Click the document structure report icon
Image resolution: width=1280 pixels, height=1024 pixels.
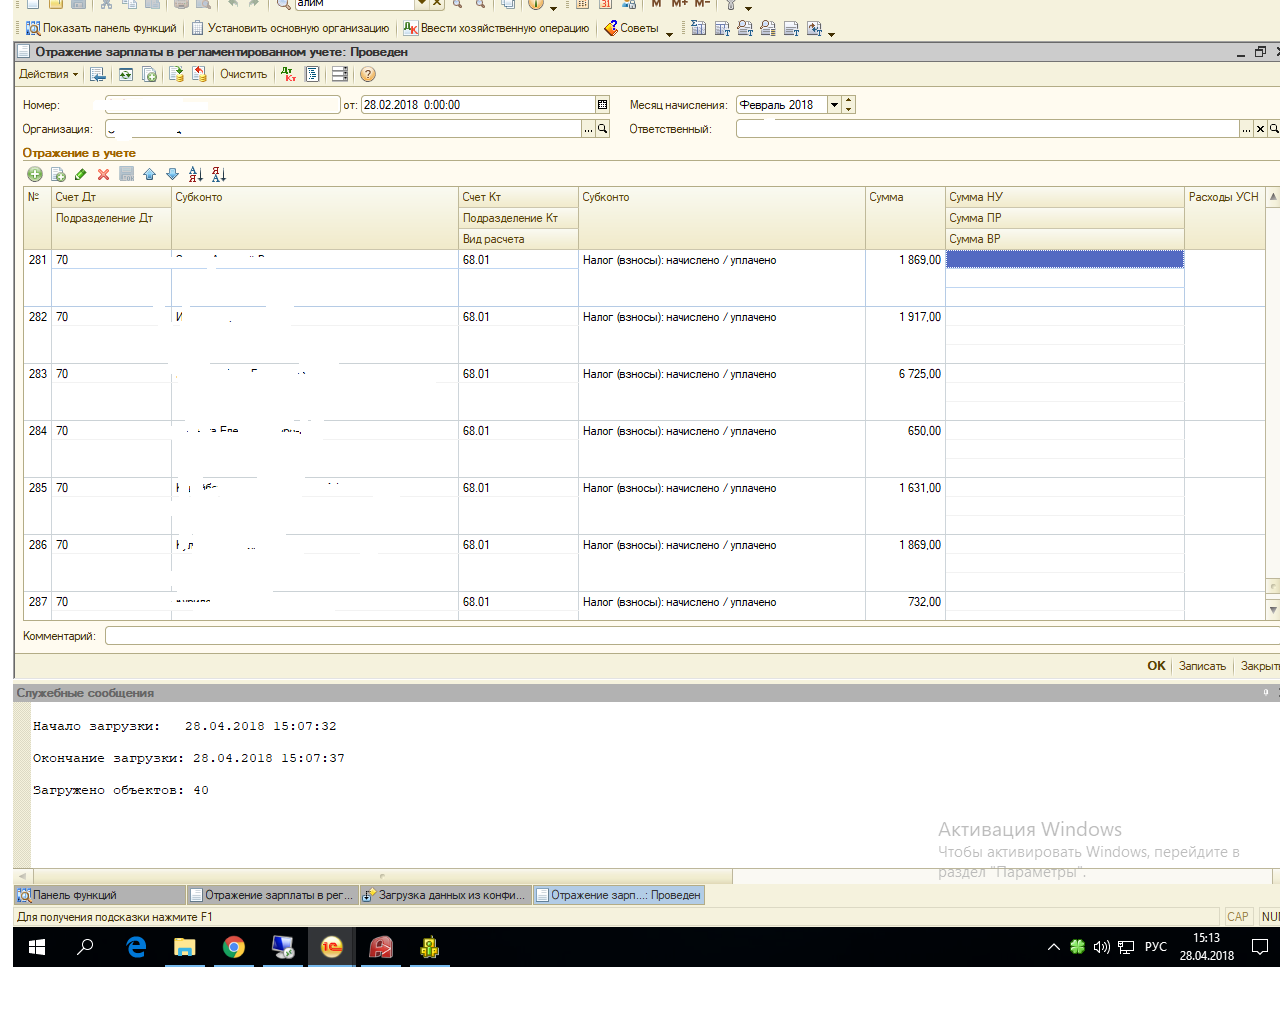click(312, 74)
